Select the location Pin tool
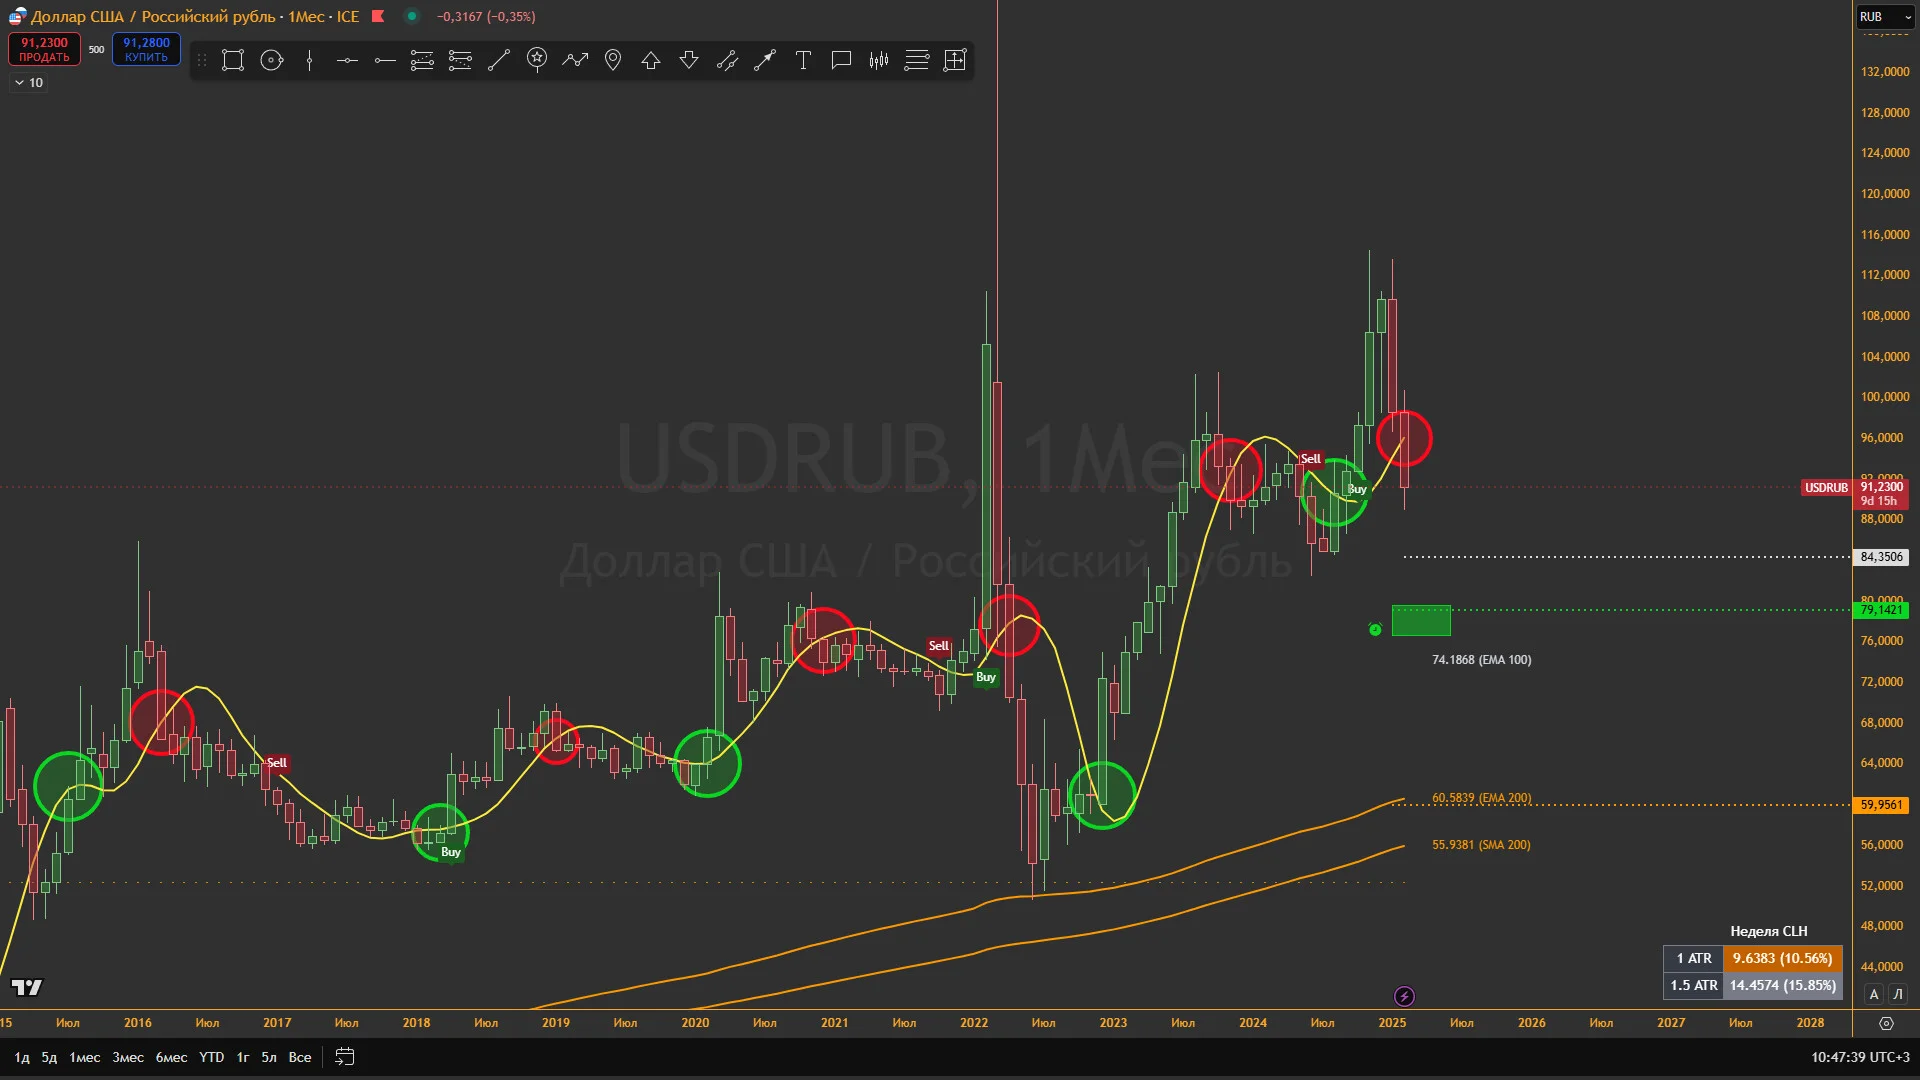This screenshot has width=1920, height=1080. 613,60
